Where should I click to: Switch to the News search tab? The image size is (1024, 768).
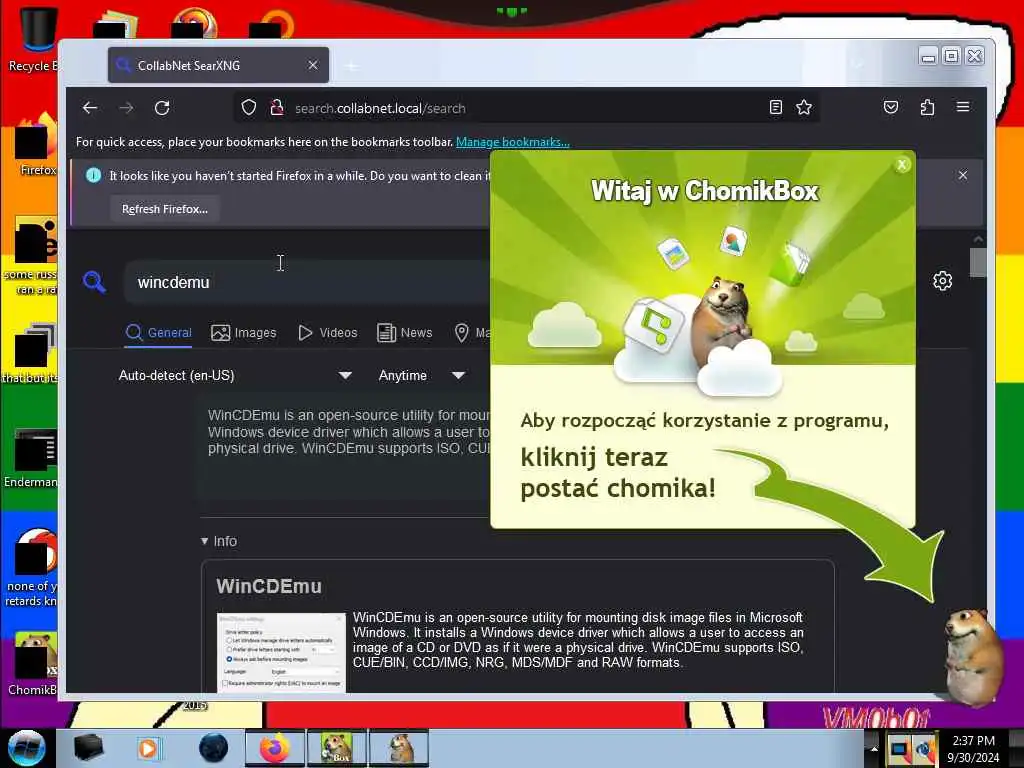point(405,332)
